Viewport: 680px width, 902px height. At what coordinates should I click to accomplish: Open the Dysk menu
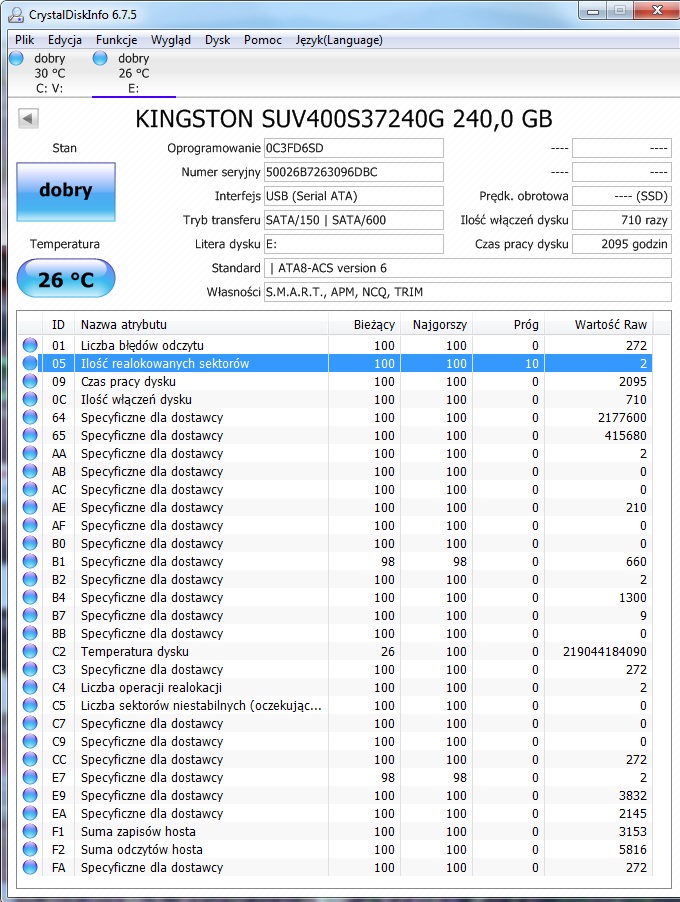coord(217,40)
